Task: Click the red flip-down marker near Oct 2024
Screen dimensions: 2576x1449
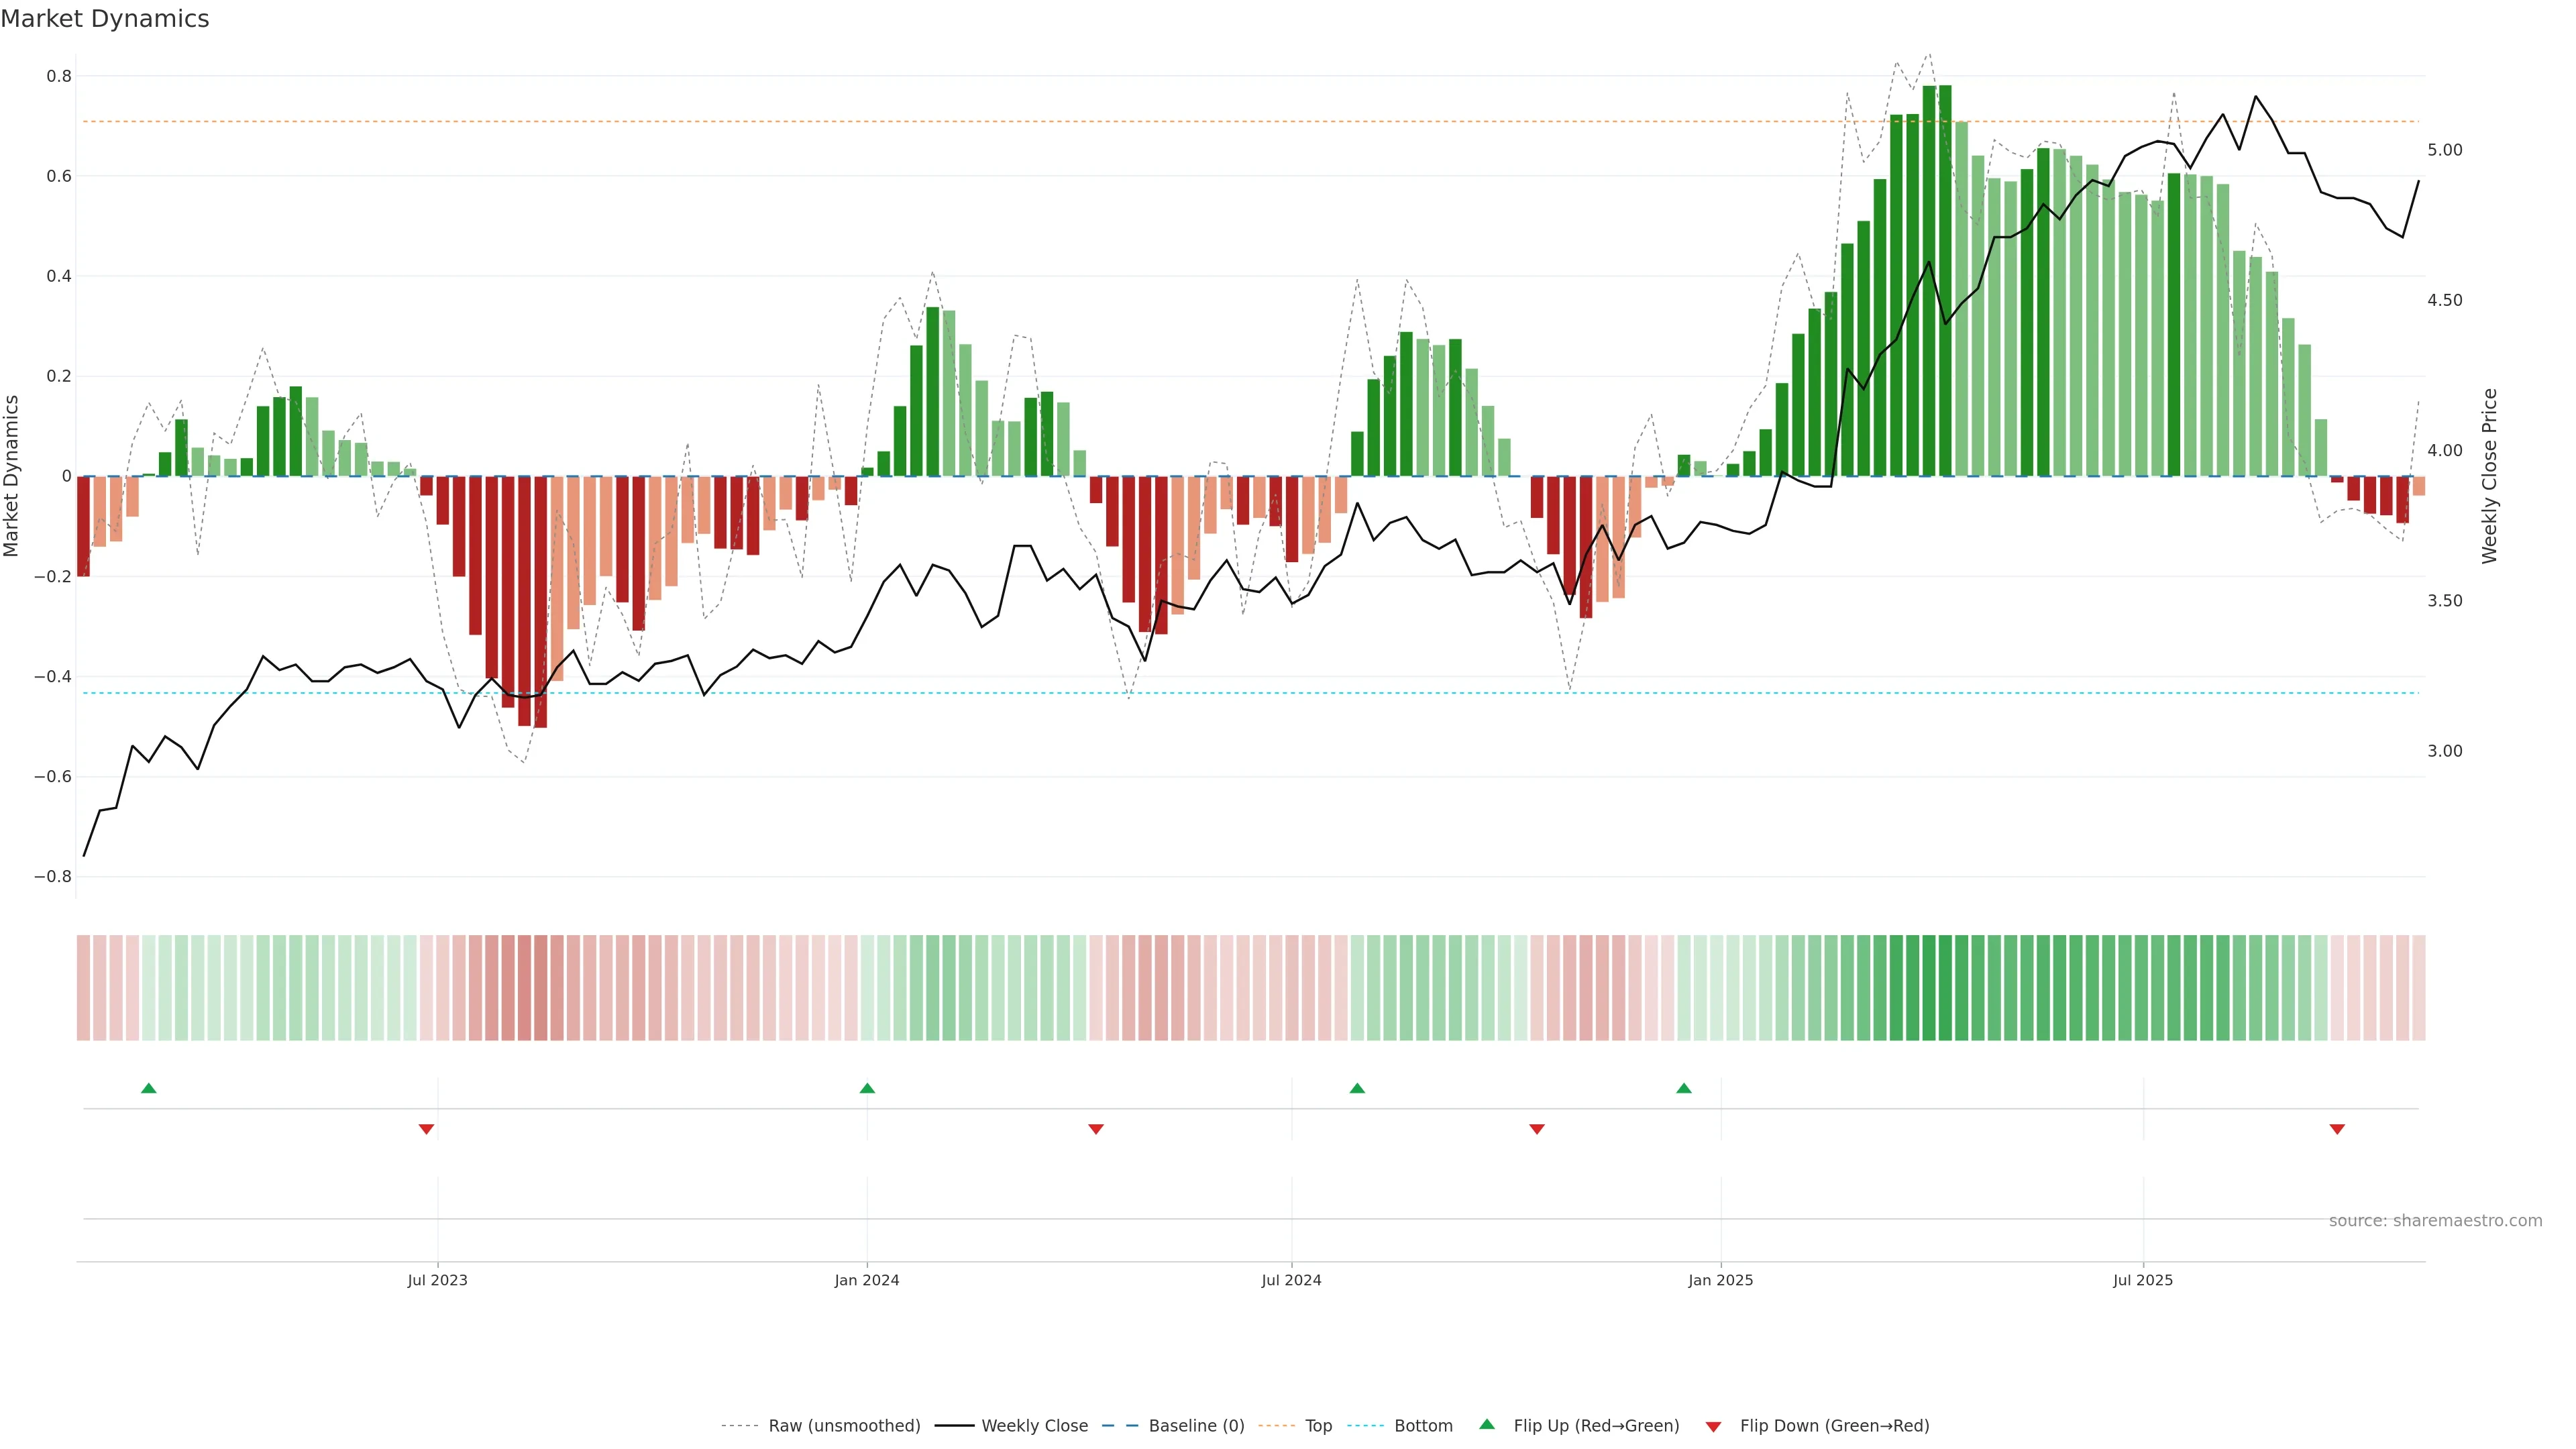Action: (x=1537, y=1129)
